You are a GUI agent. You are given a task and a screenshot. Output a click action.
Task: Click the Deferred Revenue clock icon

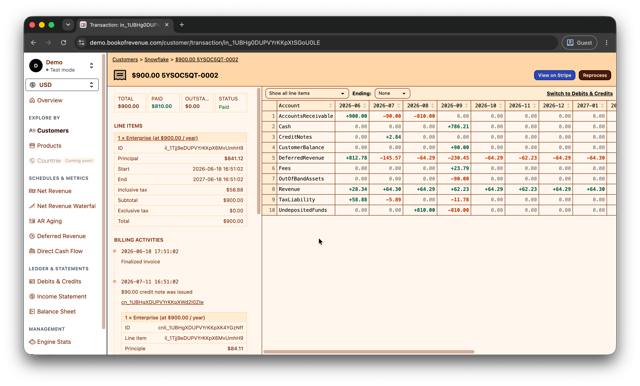point(32,236)
